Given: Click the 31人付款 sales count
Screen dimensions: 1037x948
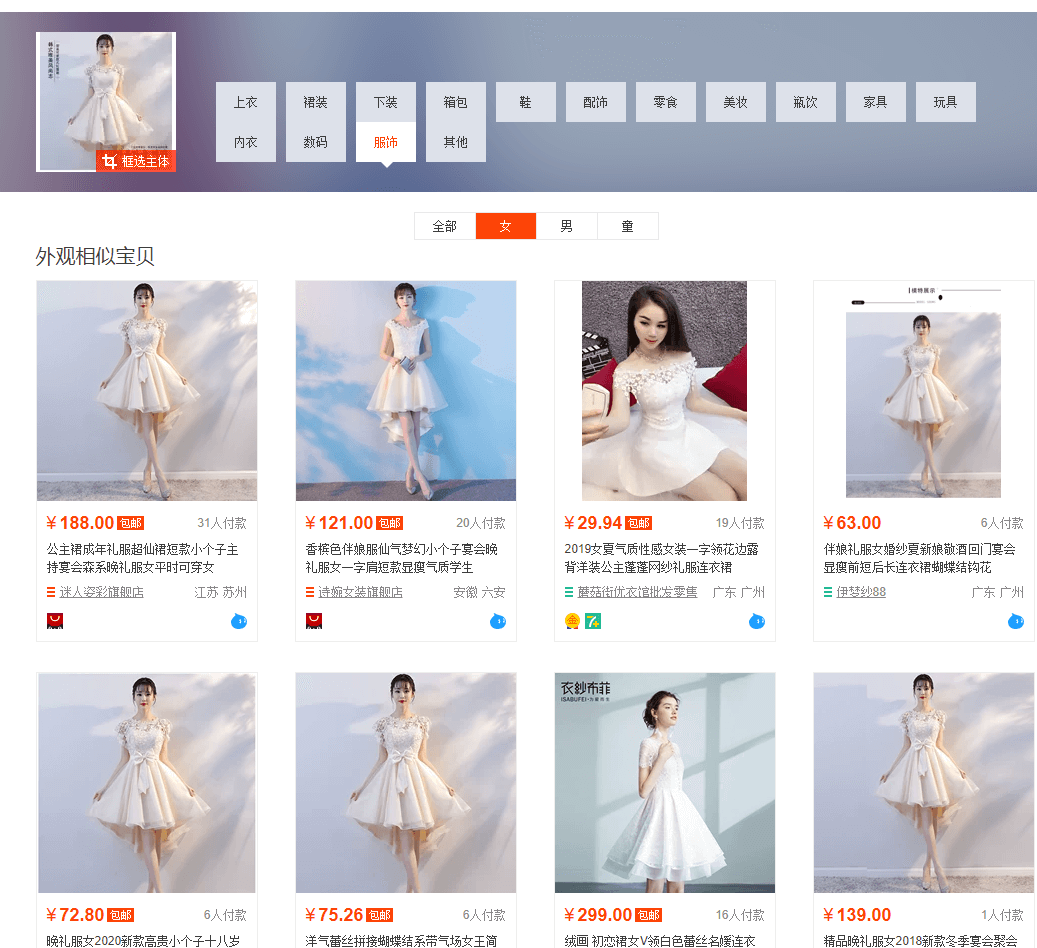Looking at the screenshot, I should 222,523.
